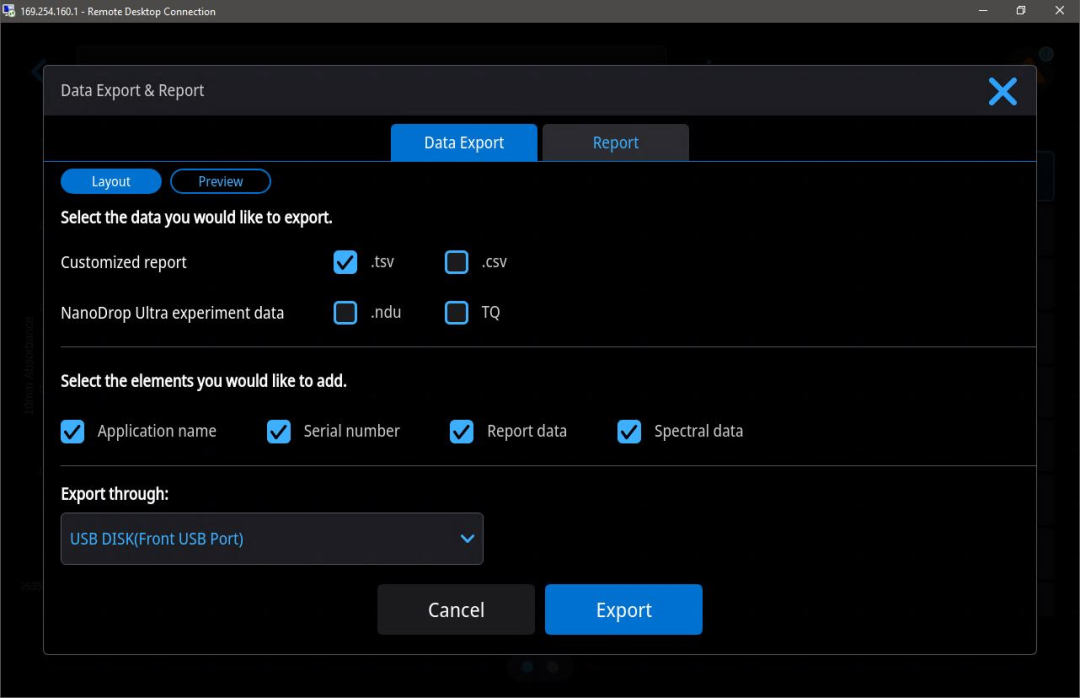
Task: Select the Layout view button
Action: pos(111,181)
